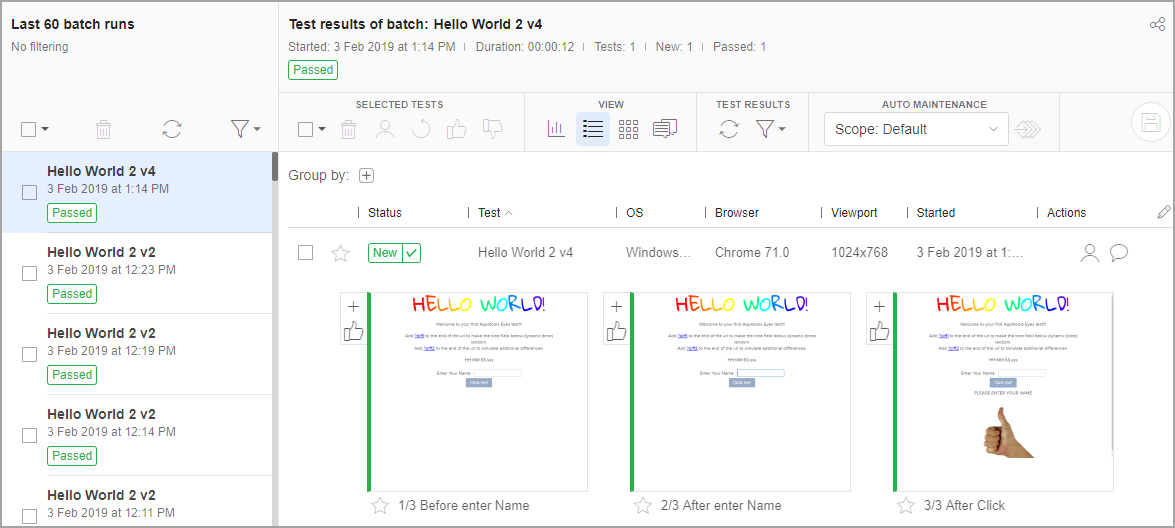The width and height of the screenshot is (1175, 528).
Task: Tick checkbox for Hello World 2 v4 test row
Action: (306, 253)
